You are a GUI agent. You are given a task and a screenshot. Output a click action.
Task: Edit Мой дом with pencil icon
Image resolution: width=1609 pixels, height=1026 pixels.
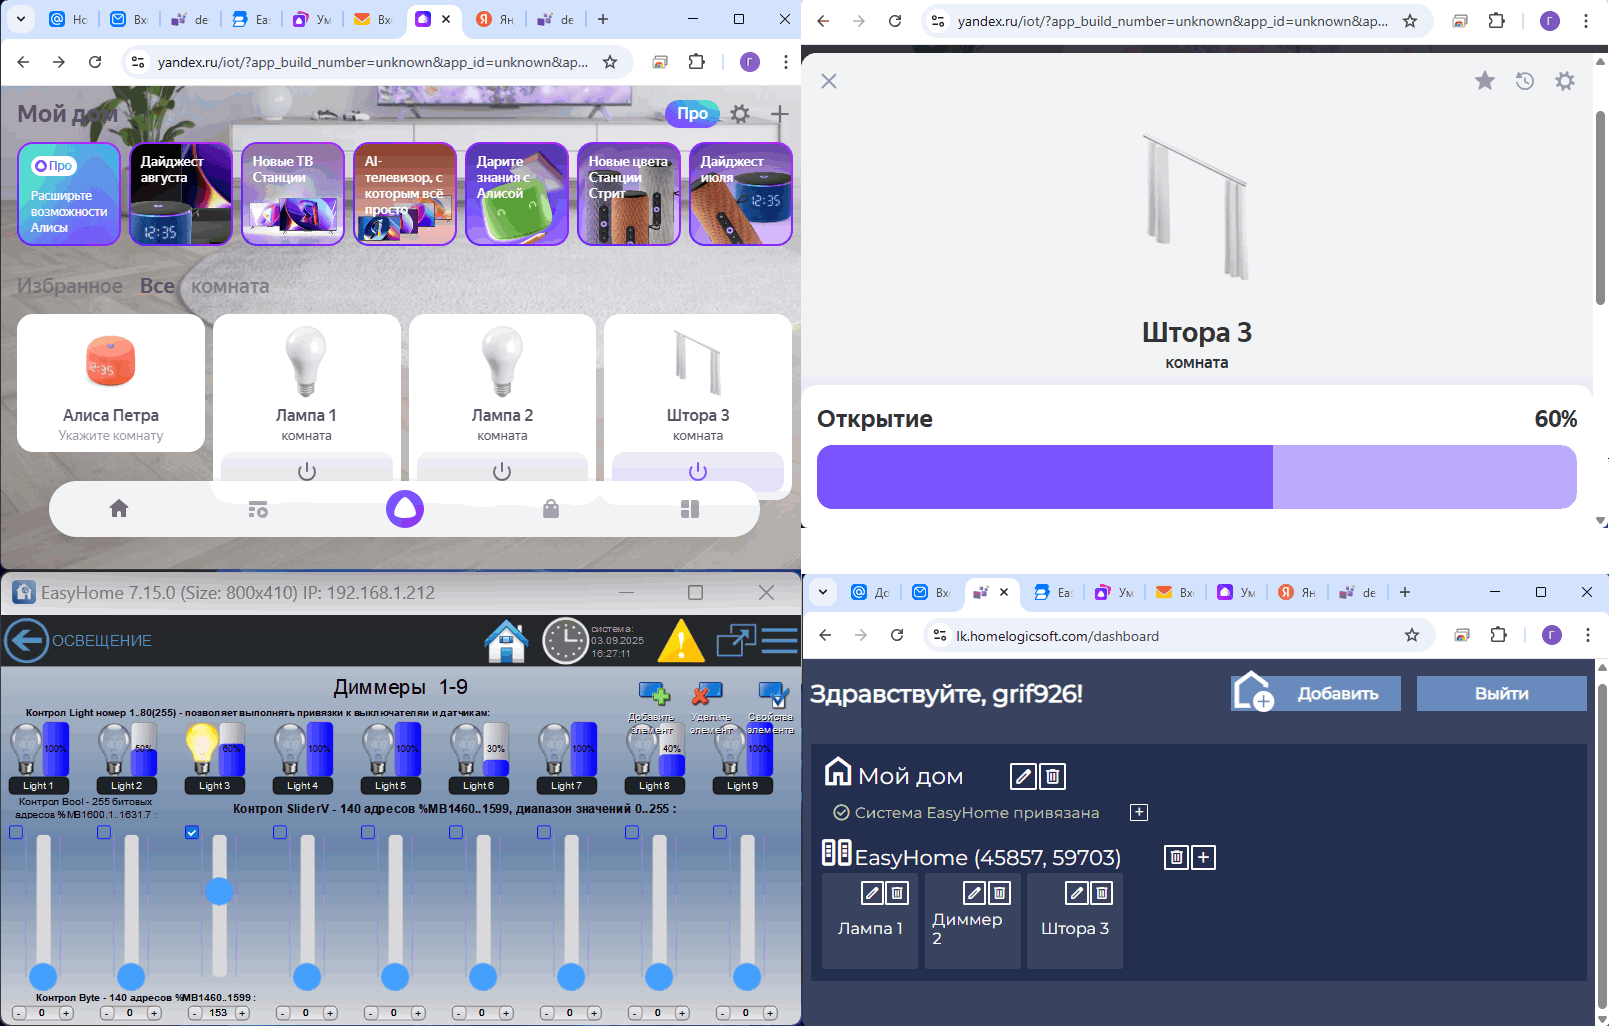(x=1023, y=776)
